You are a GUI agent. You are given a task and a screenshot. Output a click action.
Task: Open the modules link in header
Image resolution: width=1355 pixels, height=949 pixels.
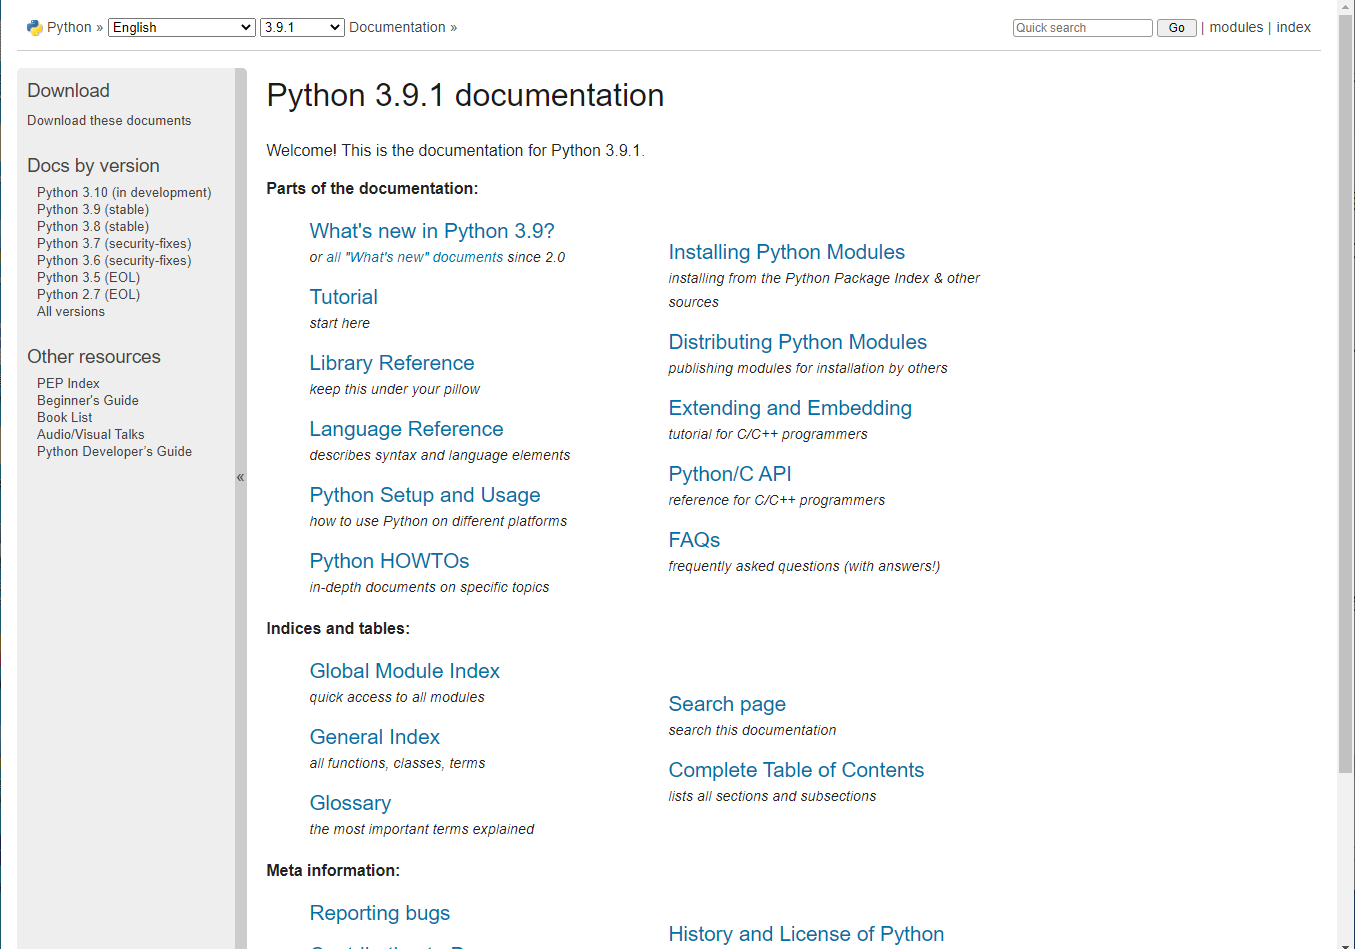(1236, 28)
